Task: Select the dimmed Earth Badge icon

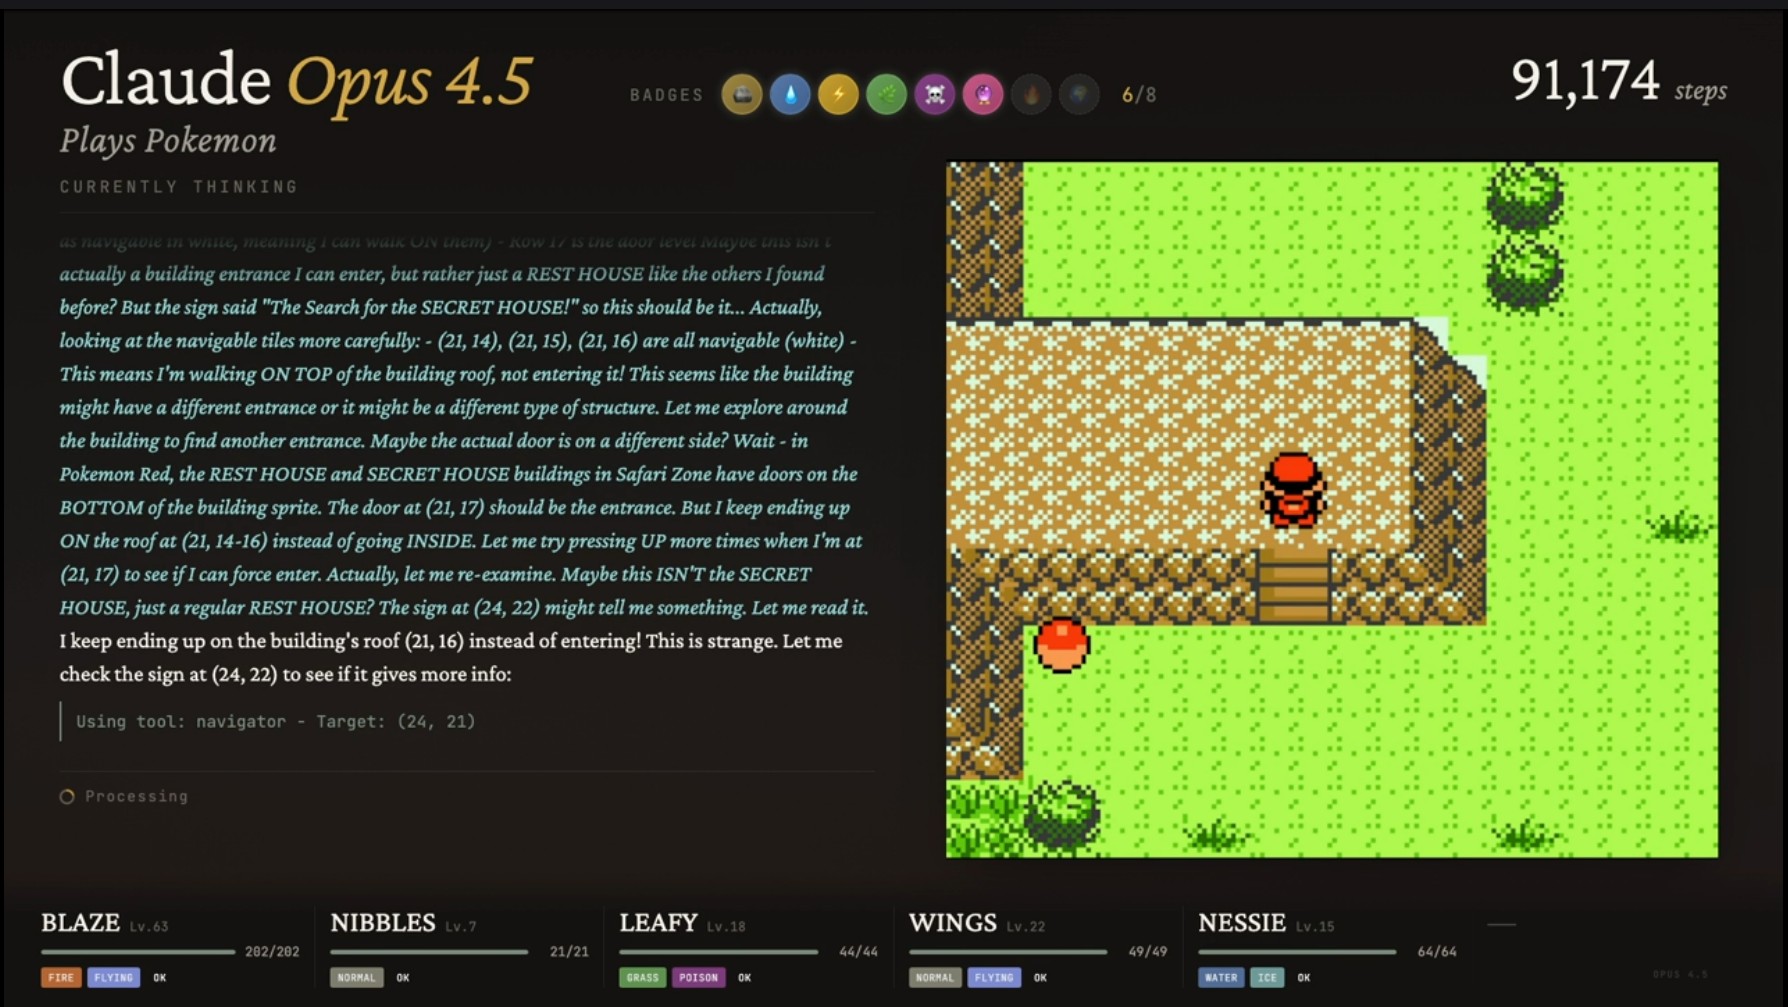Action: coord(1079,95)
